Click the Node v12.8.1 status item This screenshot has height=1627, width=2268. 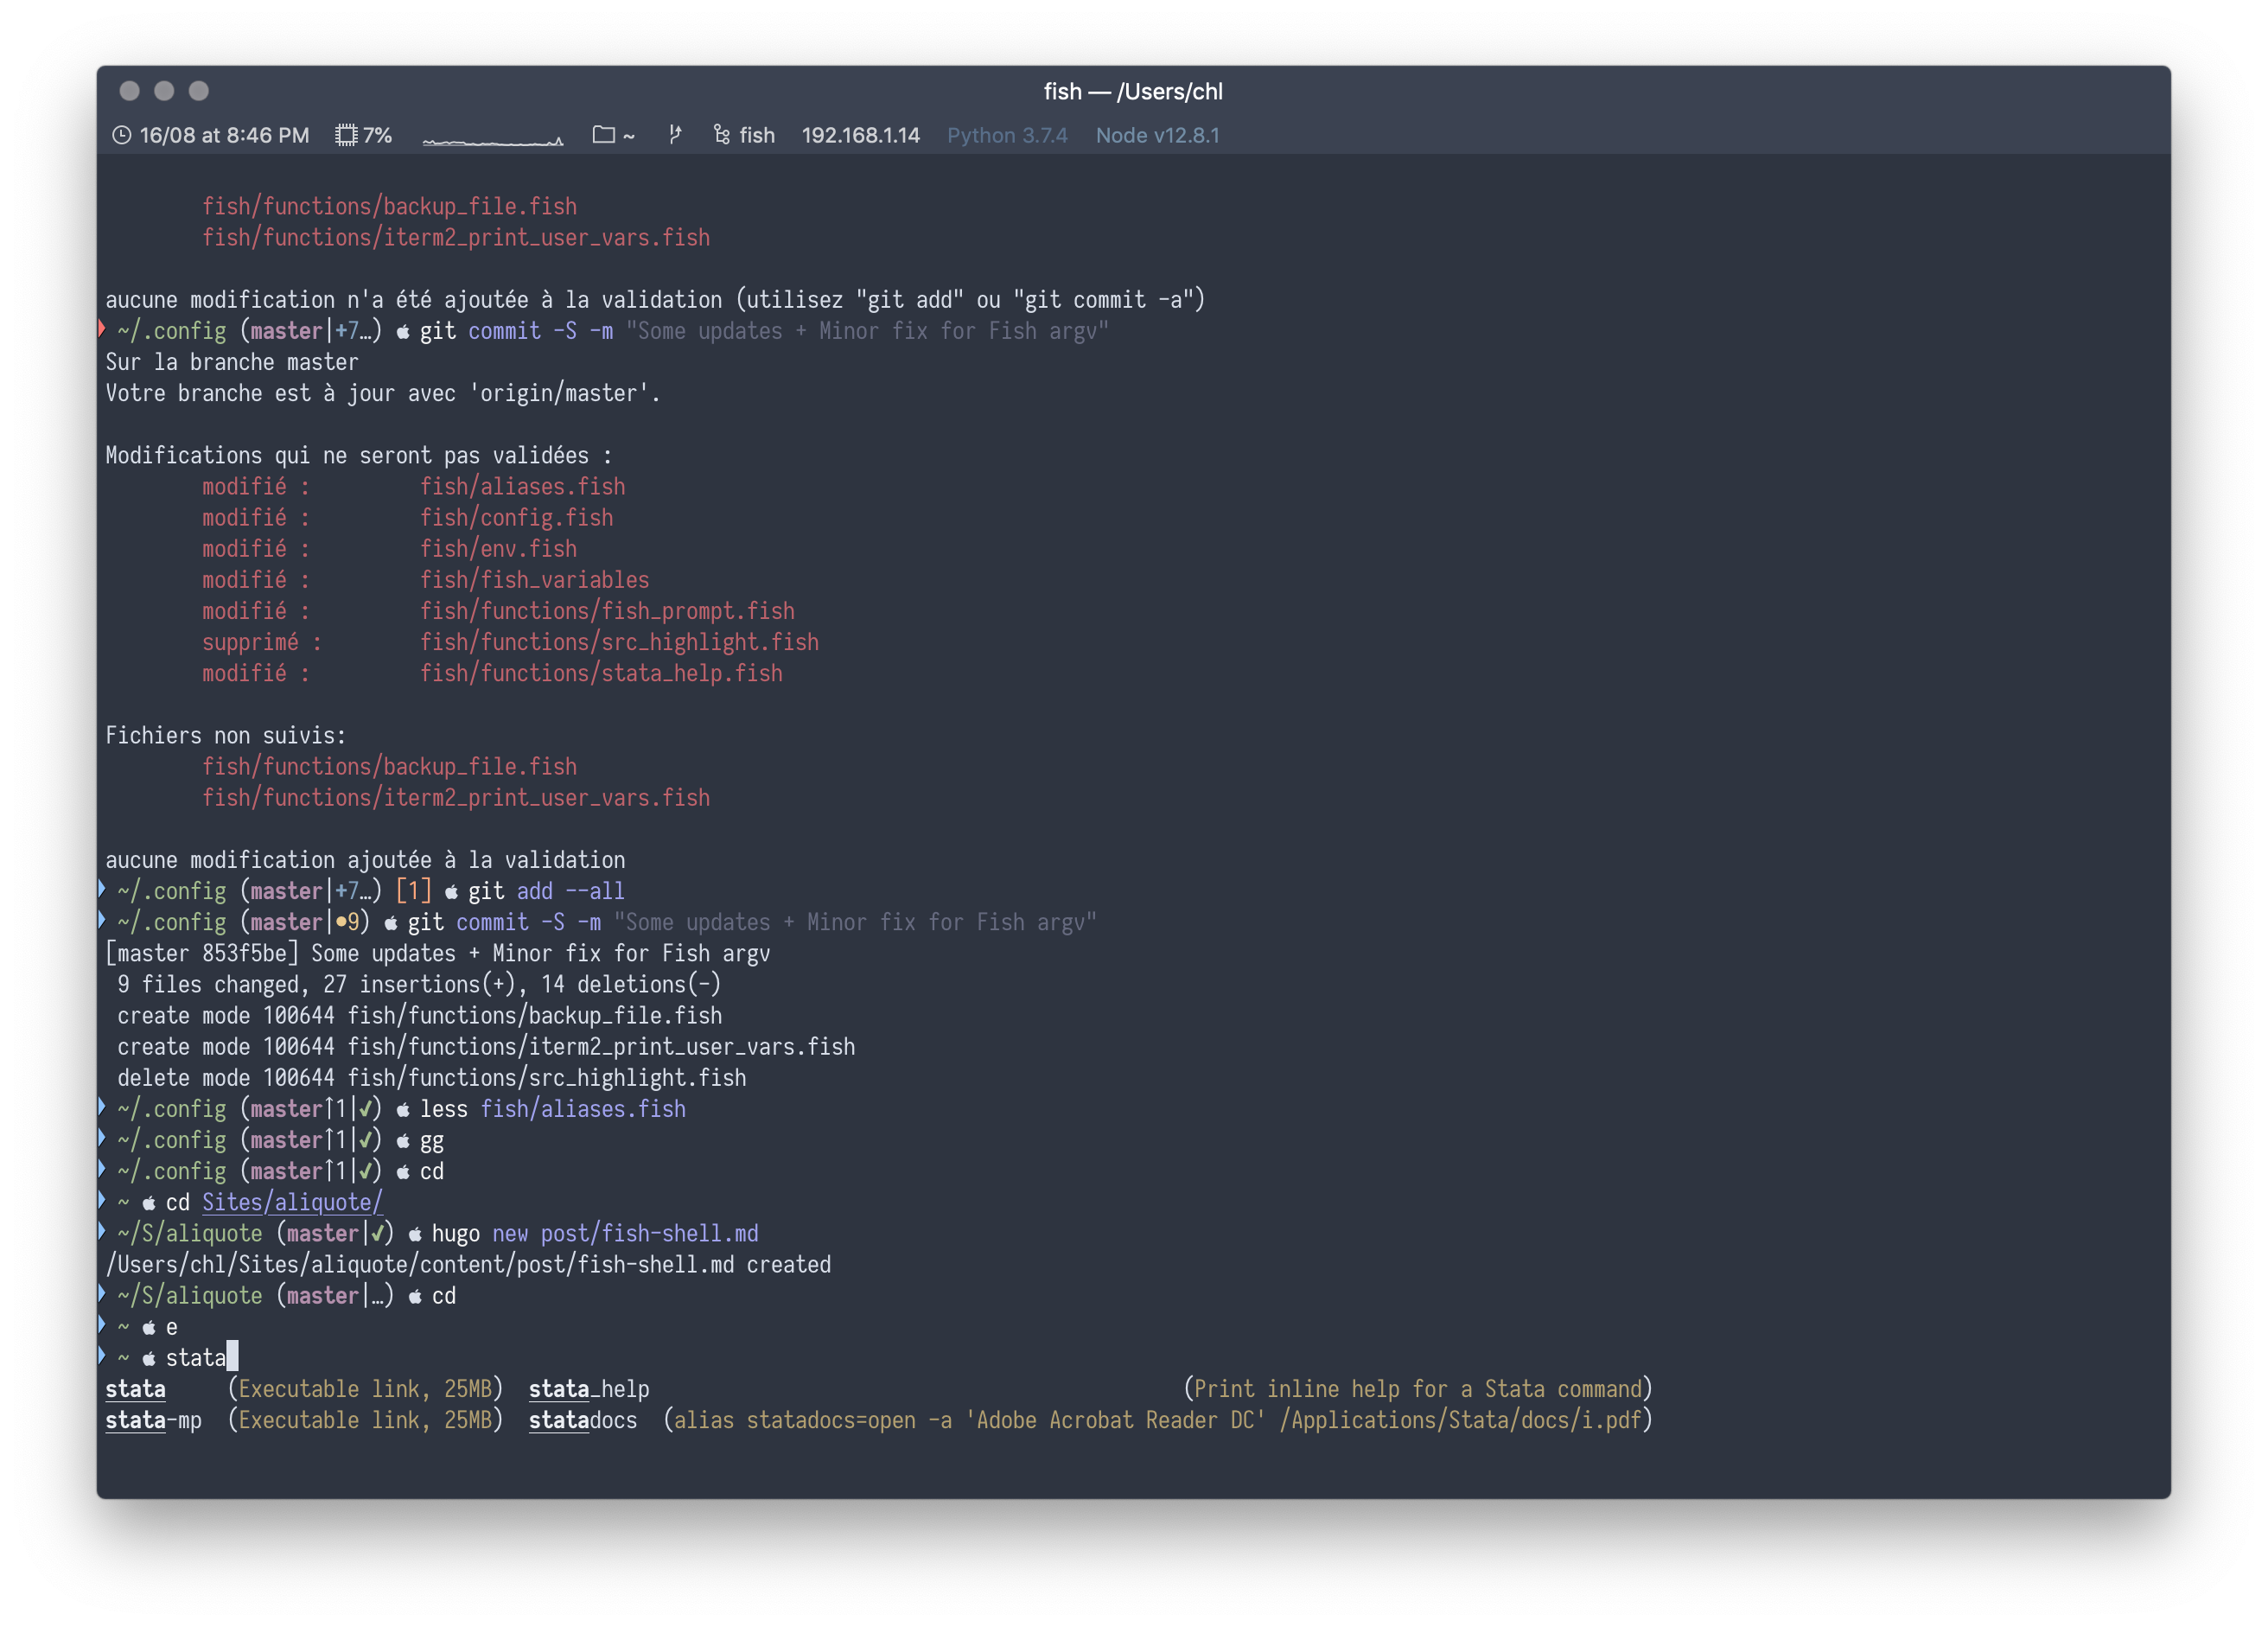click(x=1157, y=135)
